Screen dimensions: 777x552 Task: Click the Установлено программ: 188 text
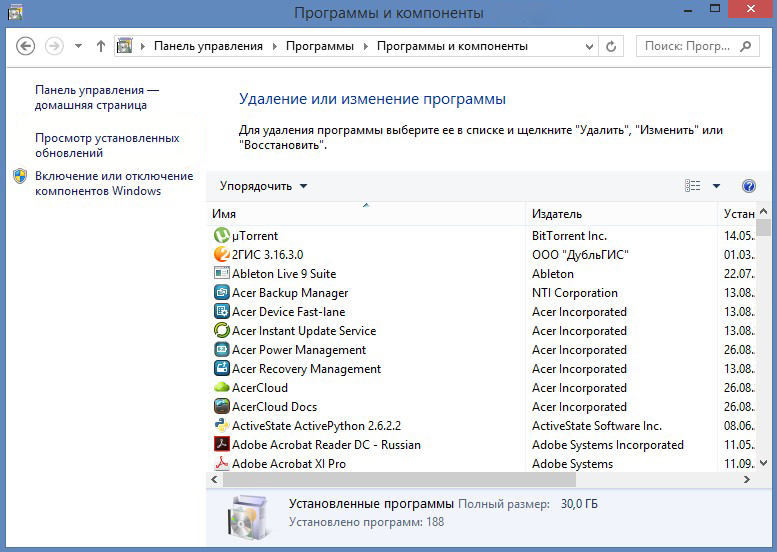click(x=366, y=522)
